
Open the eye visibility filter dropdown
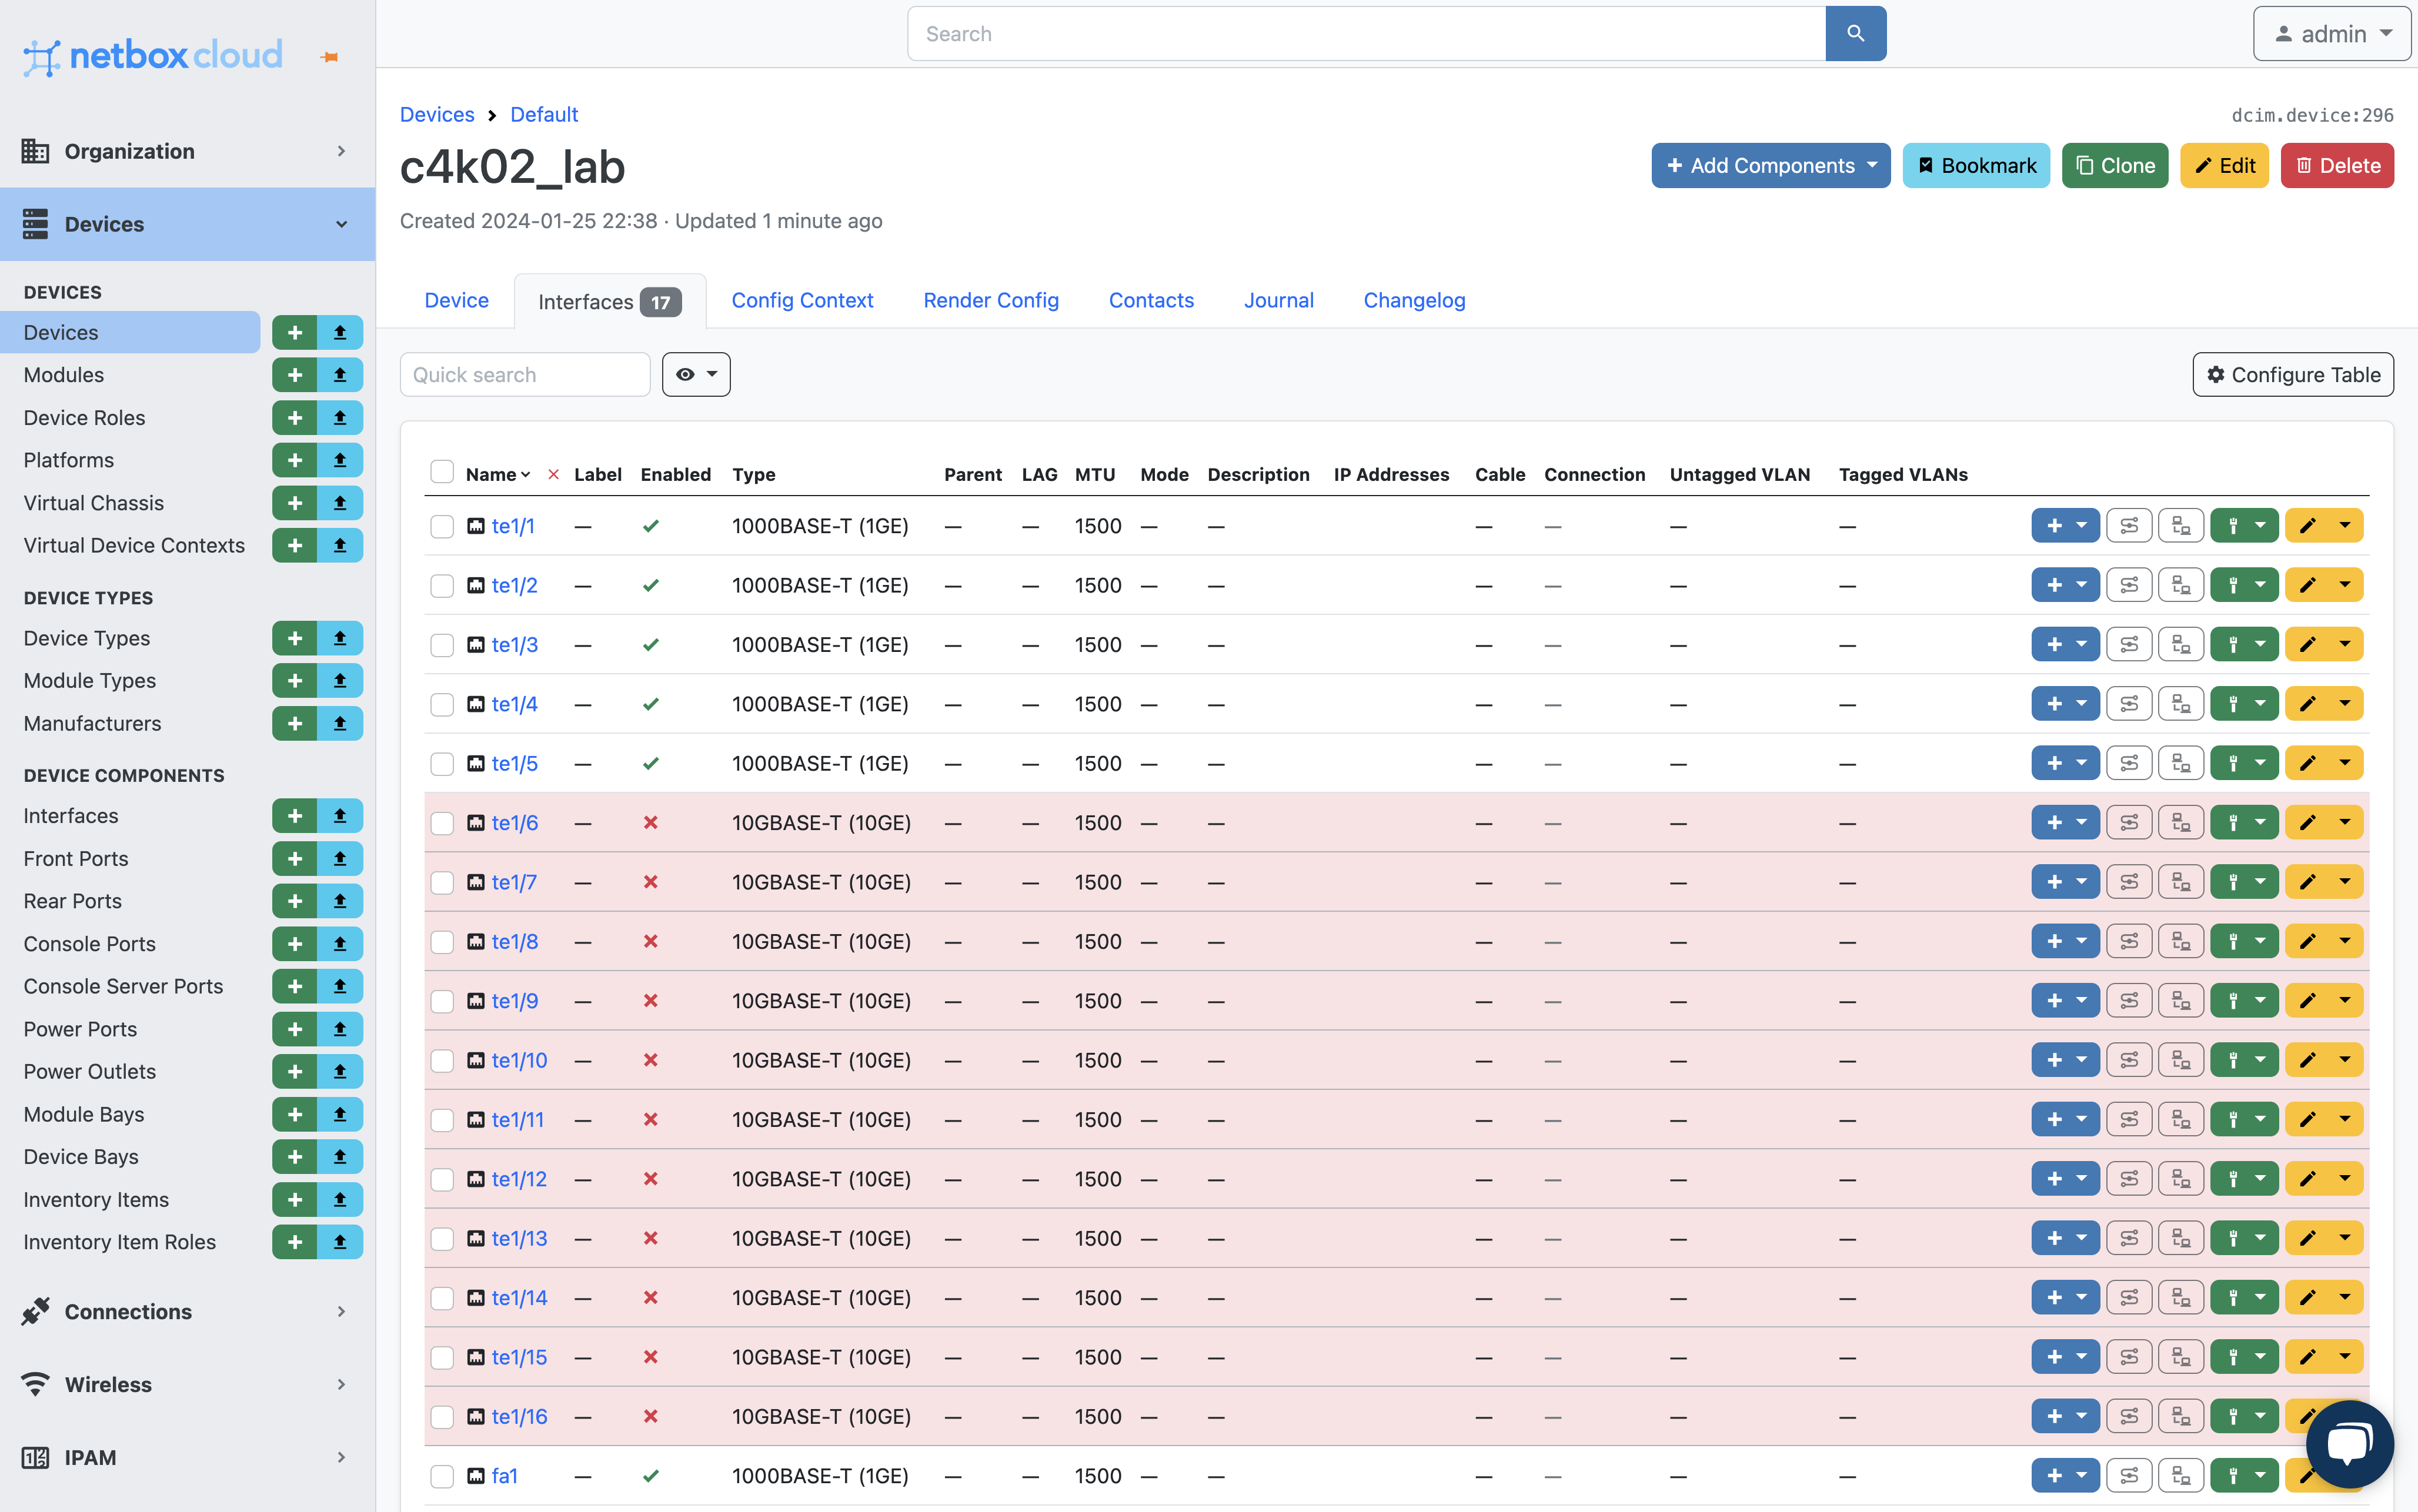(x=696, y=374)
